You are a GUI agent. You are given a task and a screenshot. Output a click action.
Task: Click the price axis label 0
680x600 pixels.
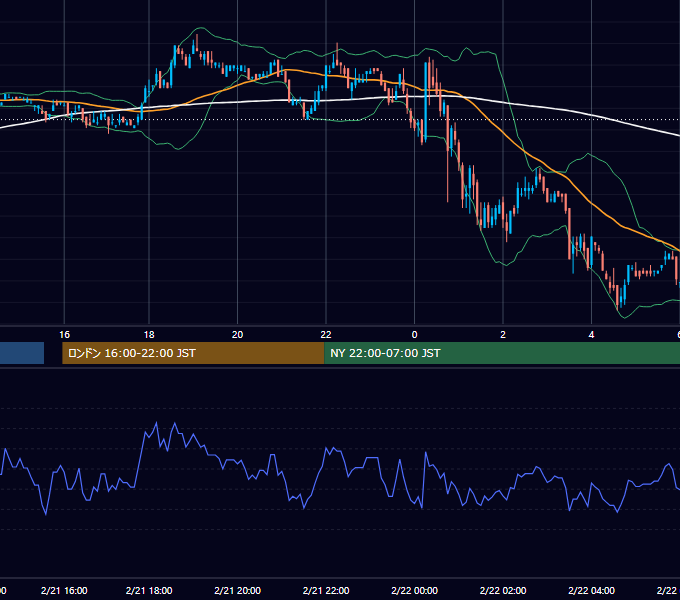(x=414, y=335)
